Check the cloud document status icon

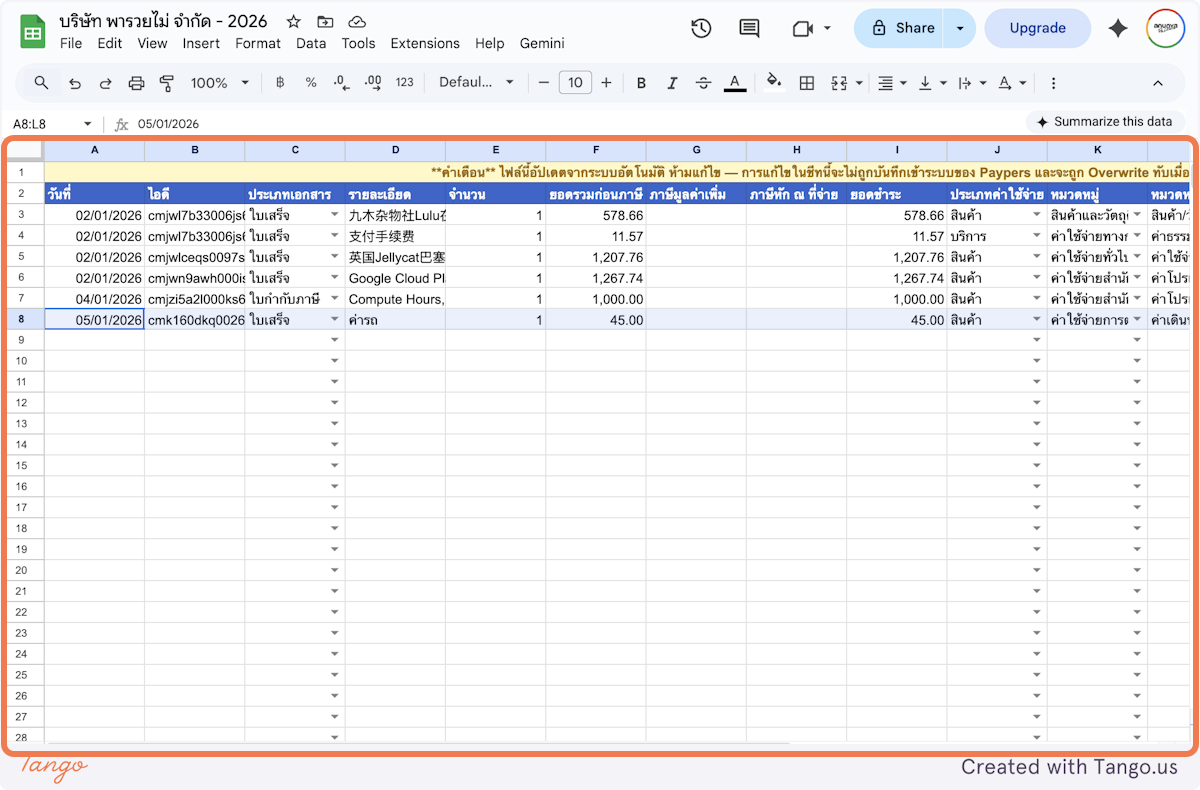[x=357, y=21]
